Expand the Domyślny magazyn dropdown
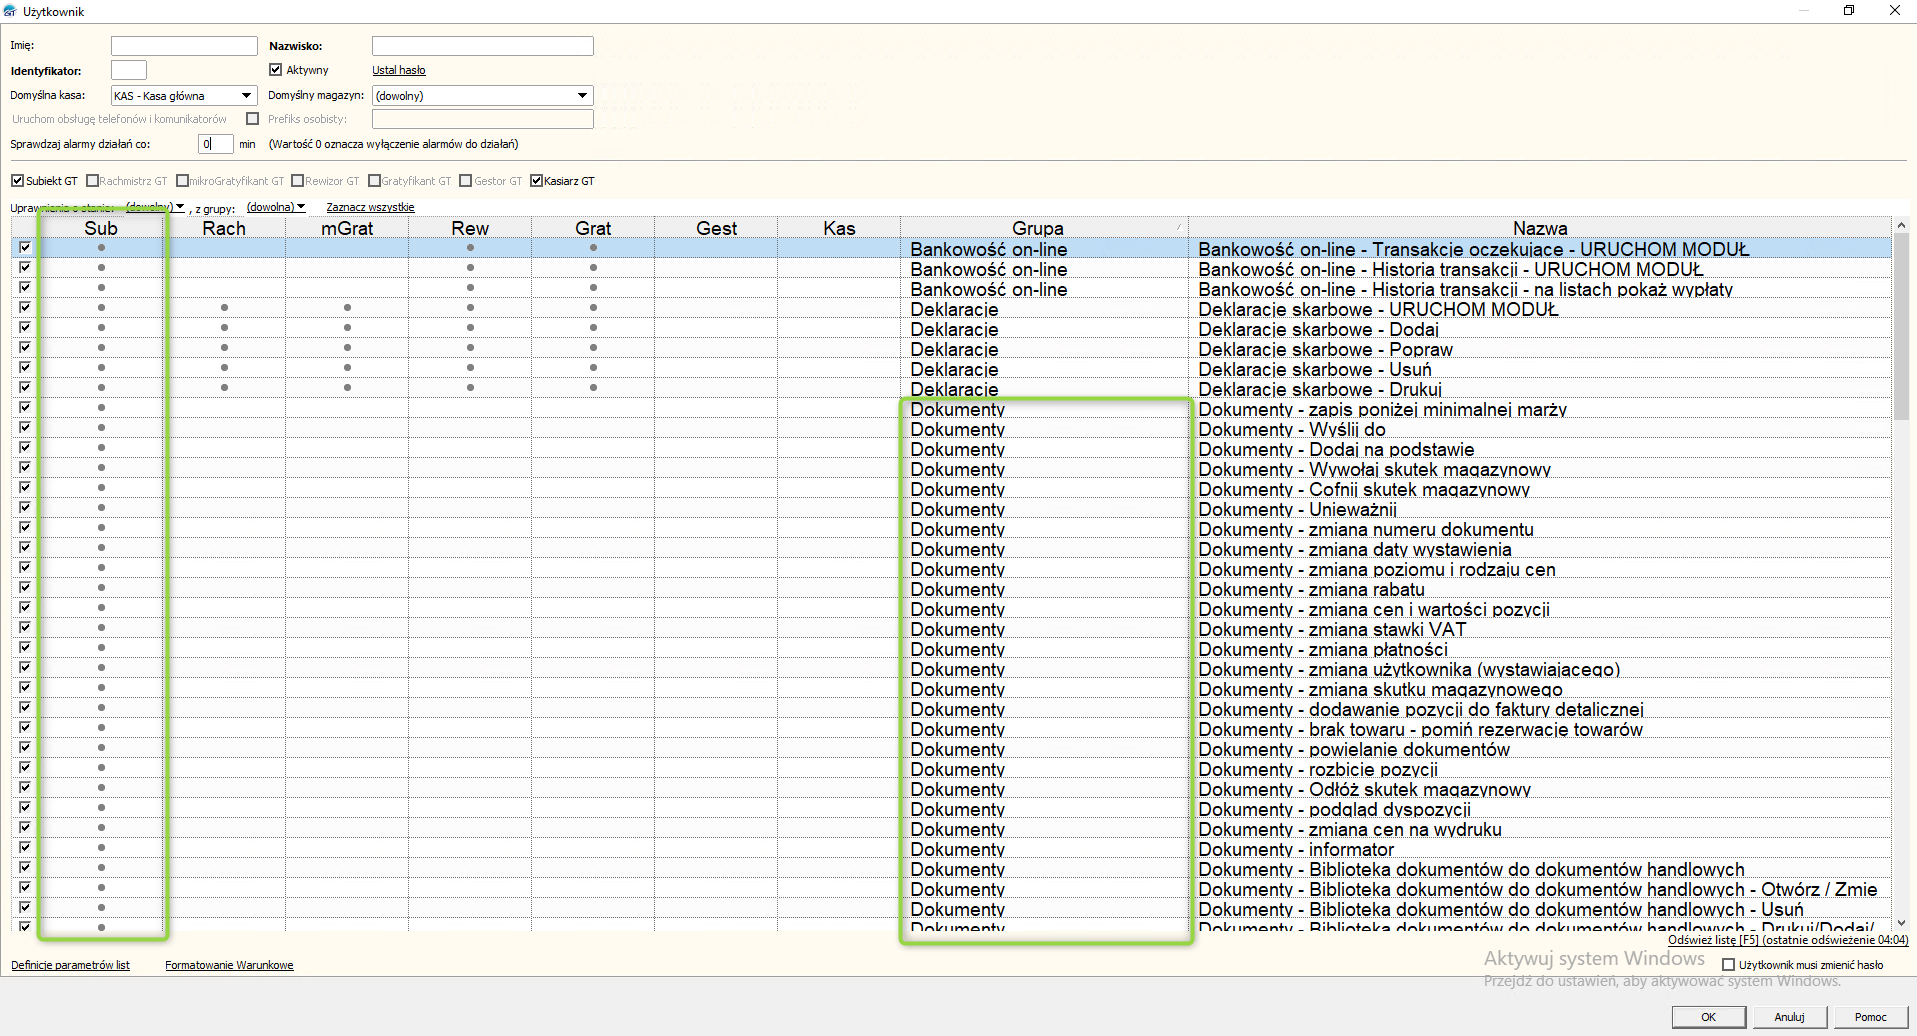1917x1036 pixels. point(582,96)
